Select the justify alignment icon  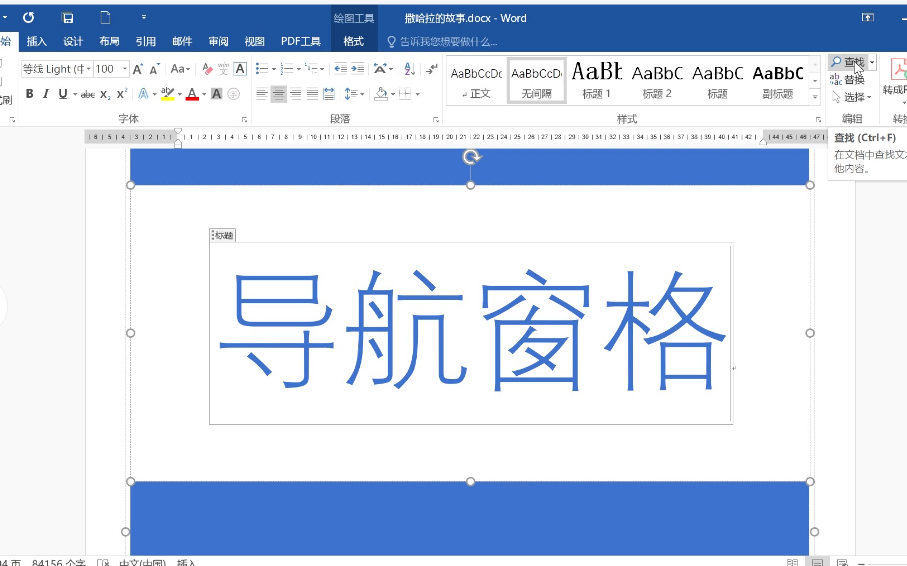[312, 94]
